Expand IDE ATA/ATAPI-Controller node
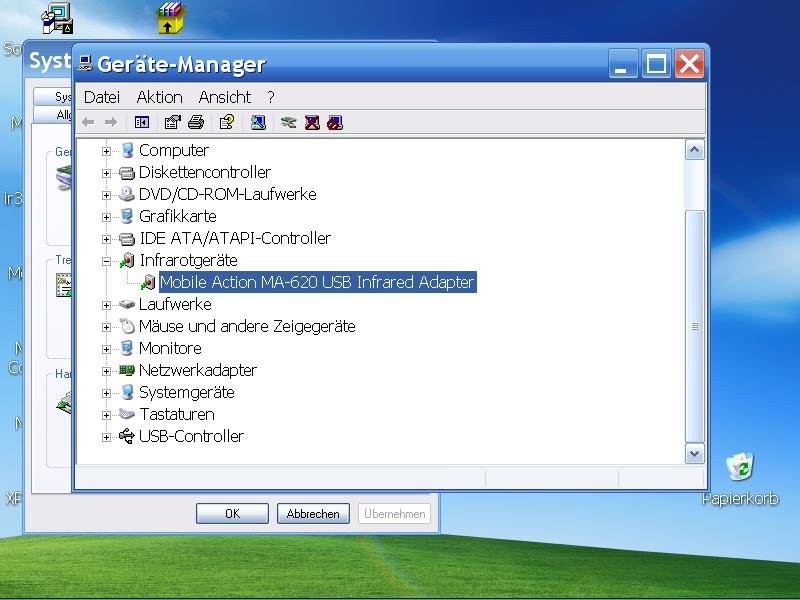Image resolution: width=800 pixels, height=600 pixels. (x=106, y=239)
